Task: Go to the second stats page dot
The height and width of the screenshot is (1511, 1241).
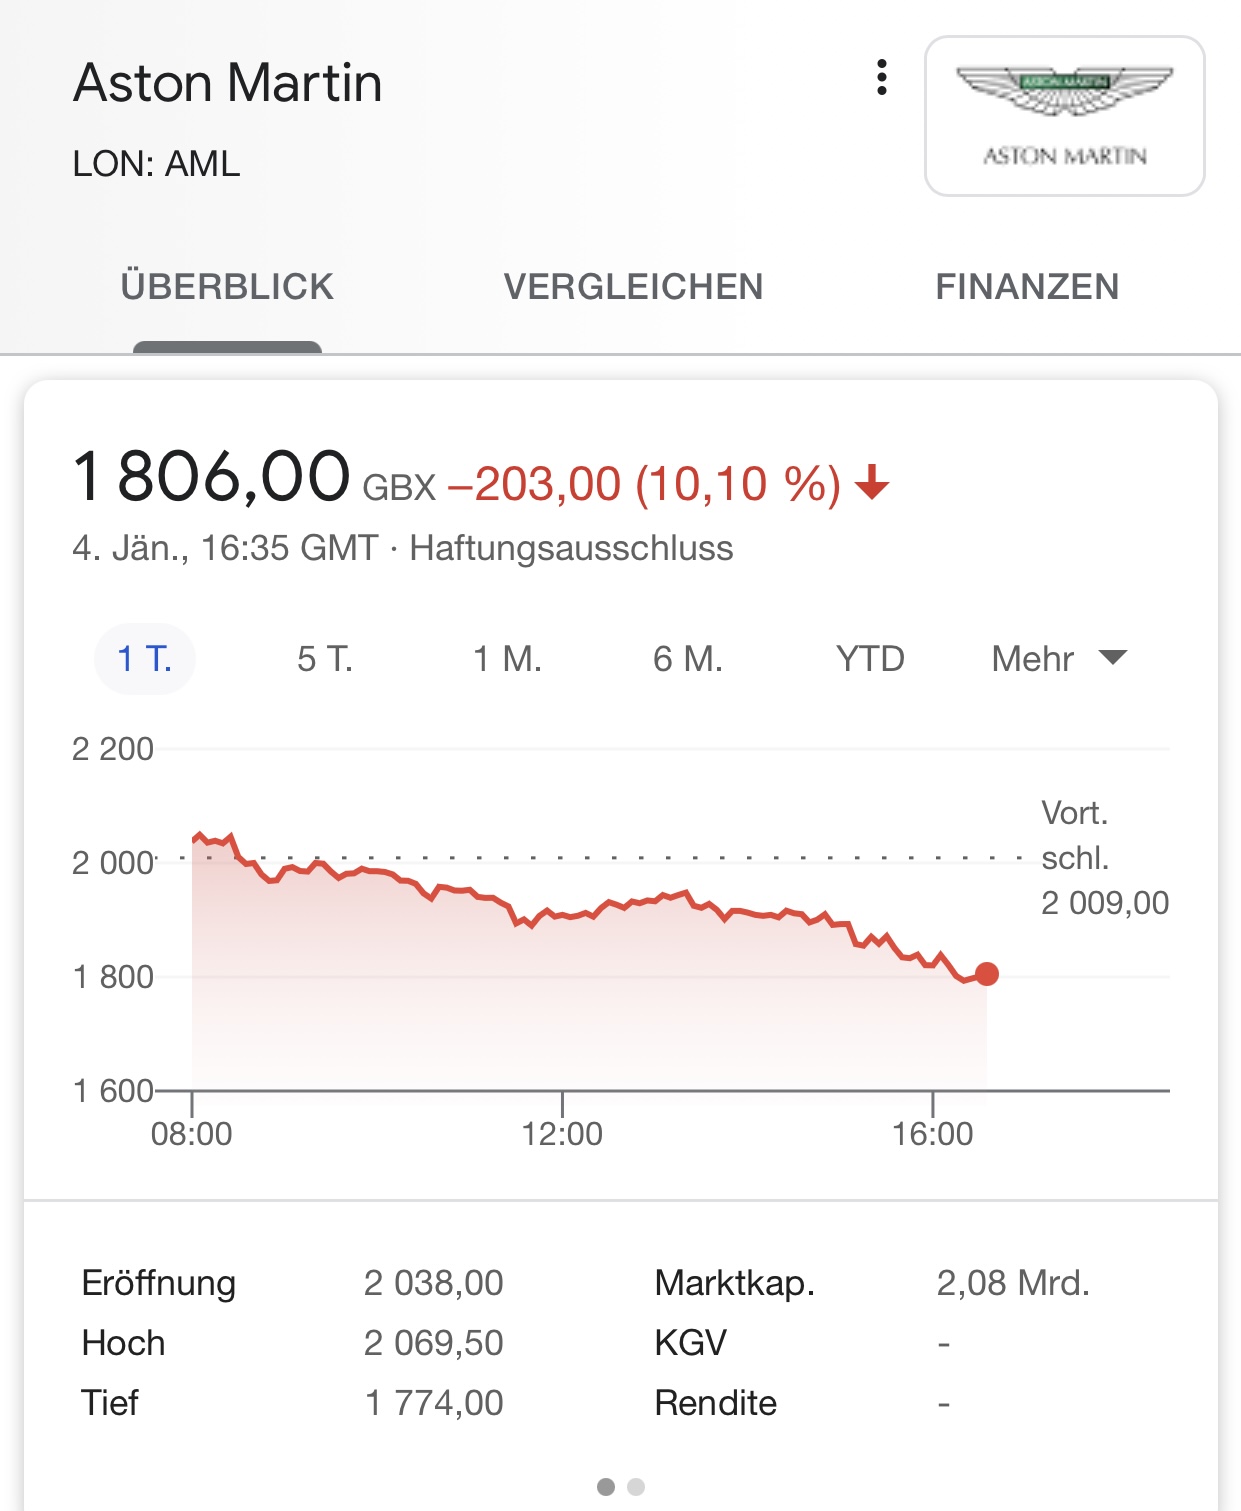Action: click(636, 1487)
